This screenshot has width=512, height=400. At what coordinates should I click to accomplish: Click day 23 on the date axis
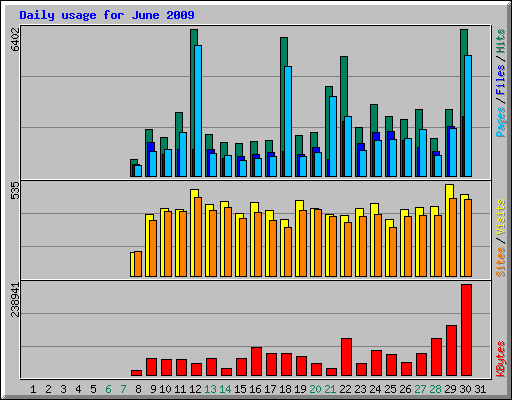click(360, 389)
